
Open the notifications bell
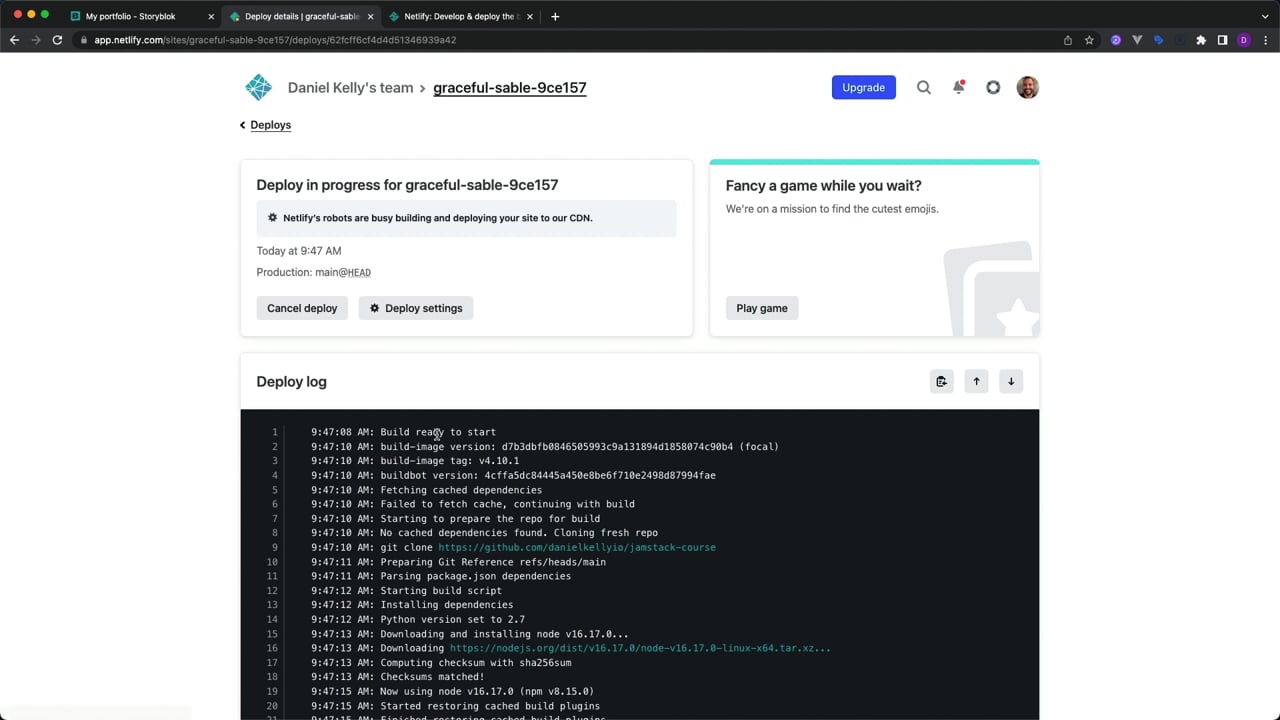pyautogui.click(x=958, y=87)
